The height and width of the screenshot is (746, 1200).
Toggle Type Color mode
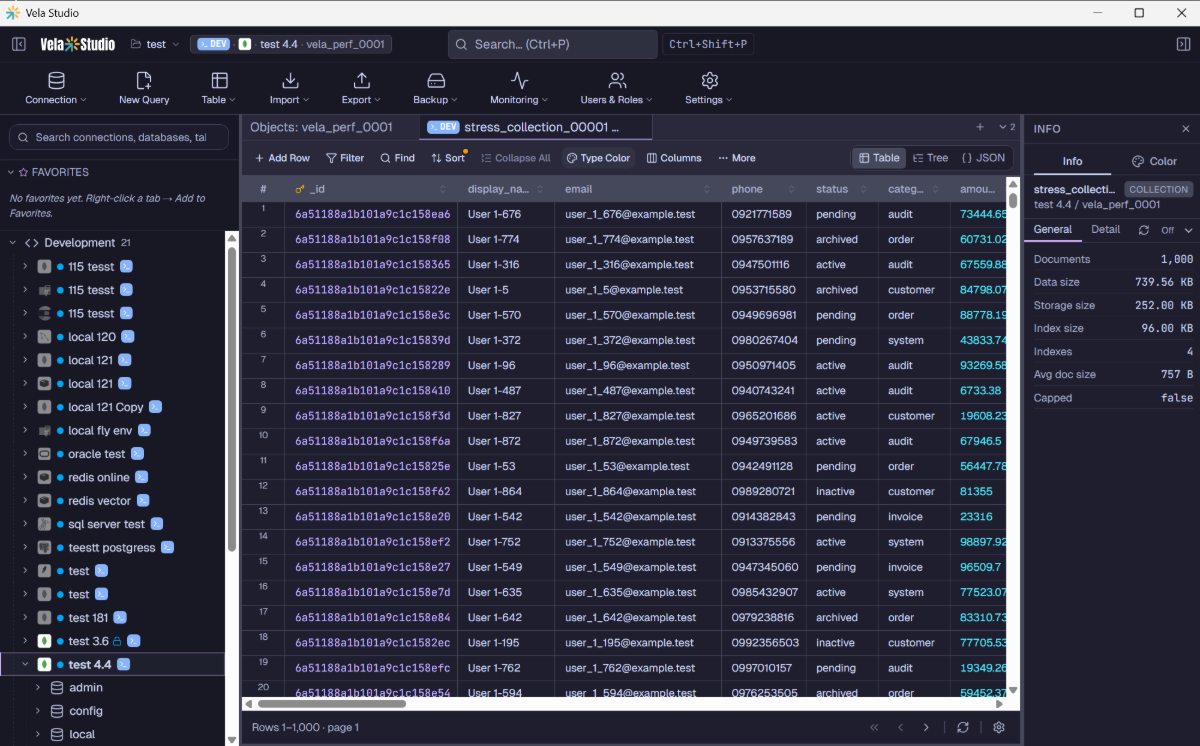pyautogui.click(x=598, y=158)
